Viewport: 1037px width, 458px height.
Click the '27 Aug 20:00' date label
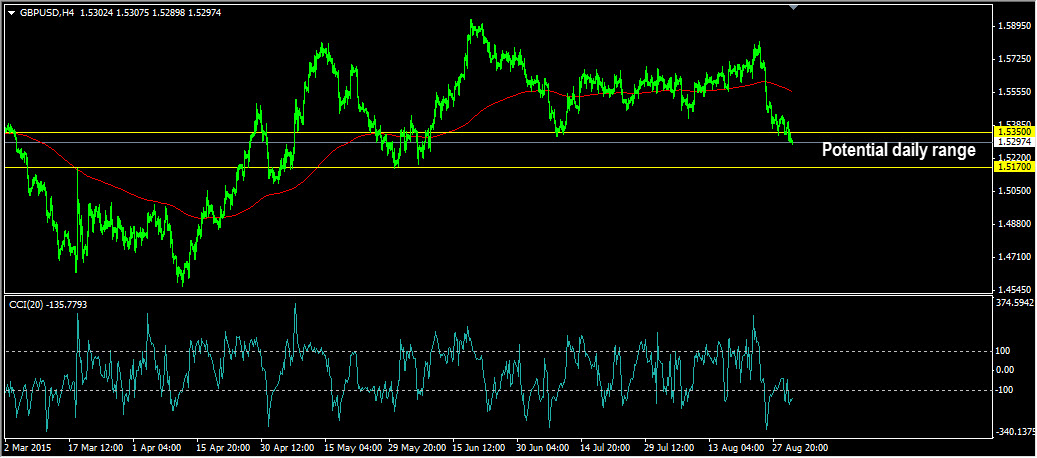800,447
